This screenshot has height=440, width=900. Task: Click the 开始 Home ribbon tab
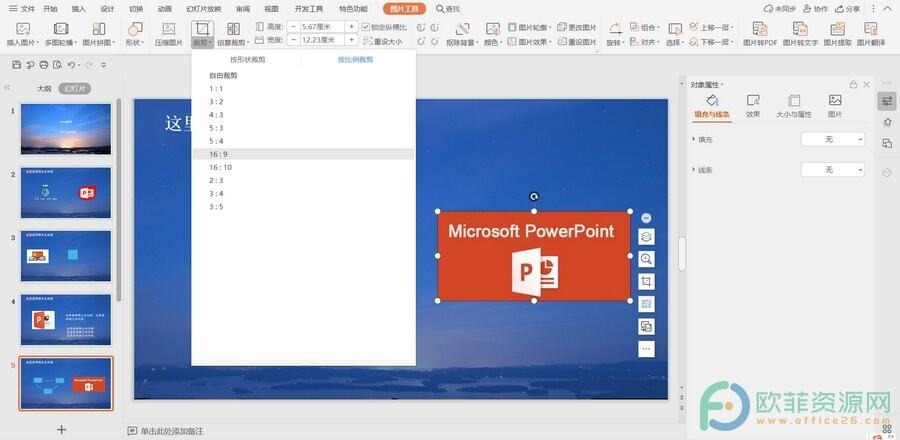coord(50,9)
